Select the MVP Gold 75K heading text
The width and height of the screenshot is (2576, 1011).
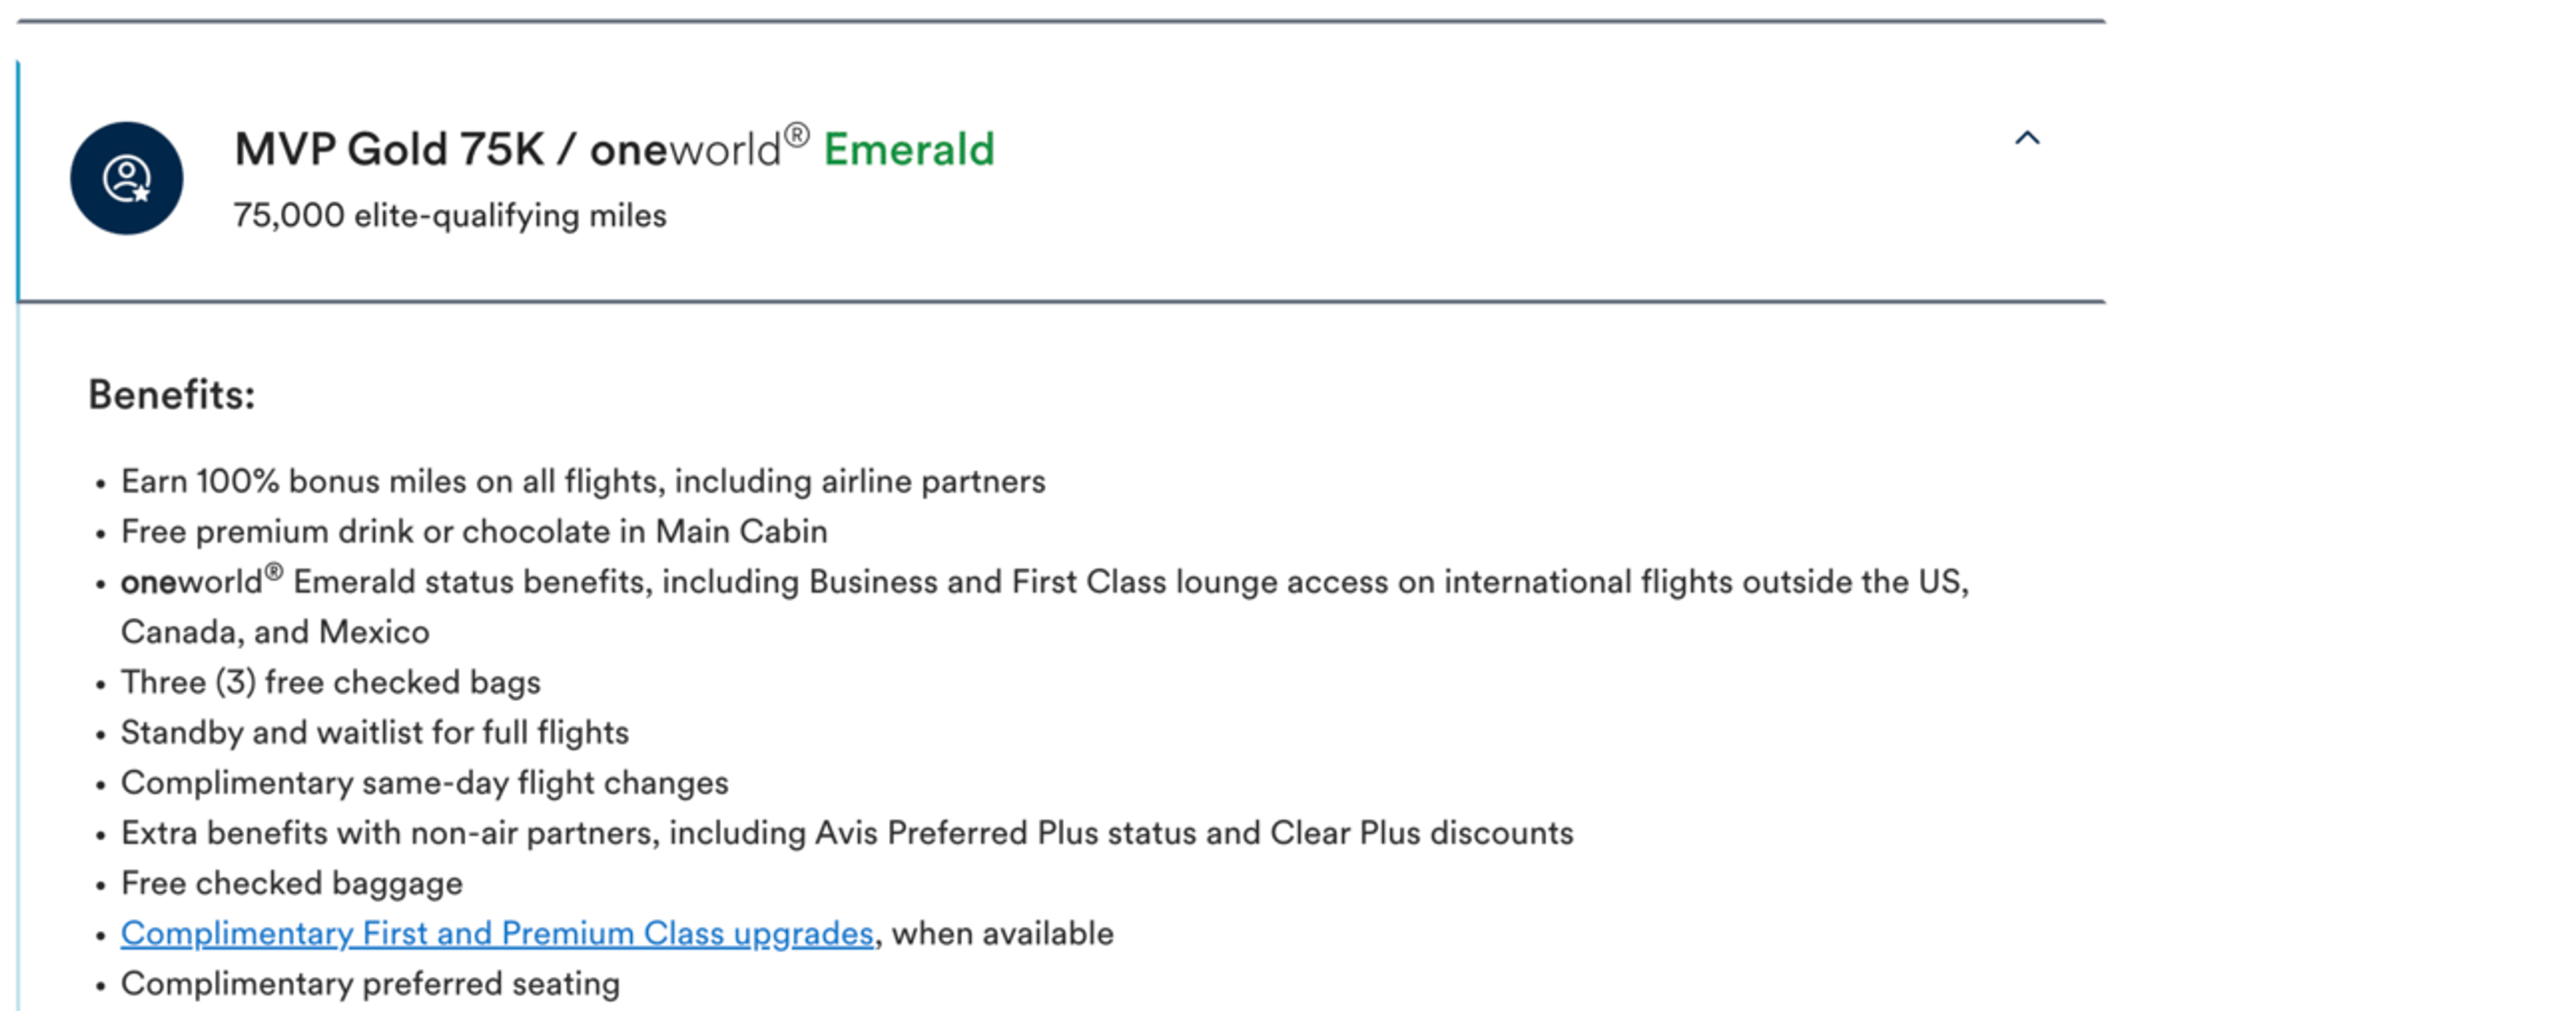click(389, 150)
